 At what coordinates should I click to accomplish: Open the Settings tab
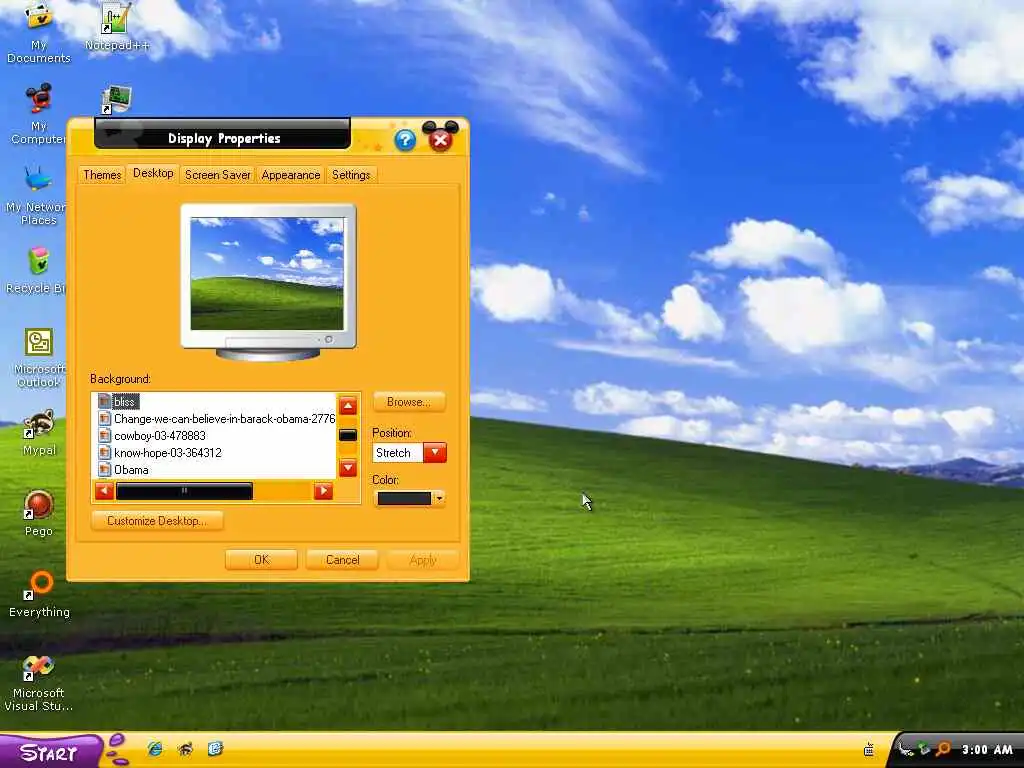[x=351, y=175]
